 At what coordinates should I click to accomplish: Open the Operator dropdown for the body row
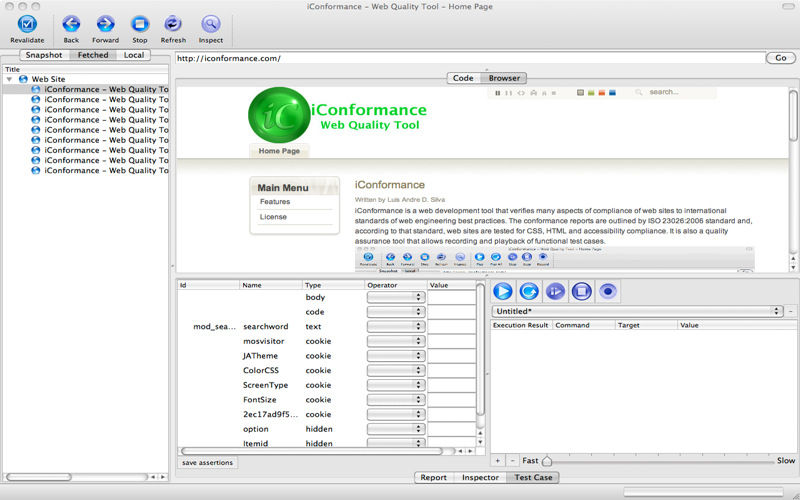396,297
